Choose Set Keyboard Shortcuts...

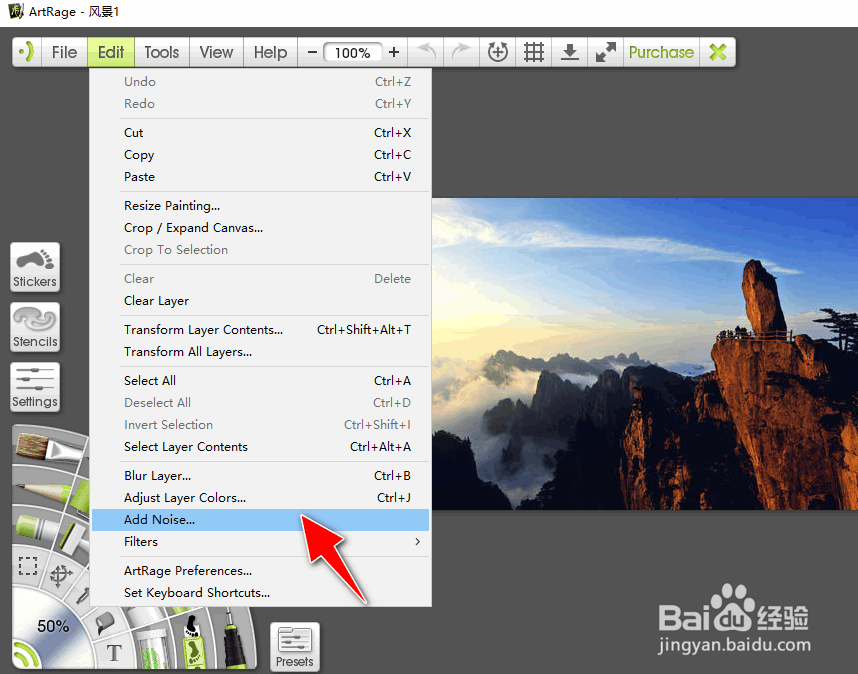click(260, 593)
